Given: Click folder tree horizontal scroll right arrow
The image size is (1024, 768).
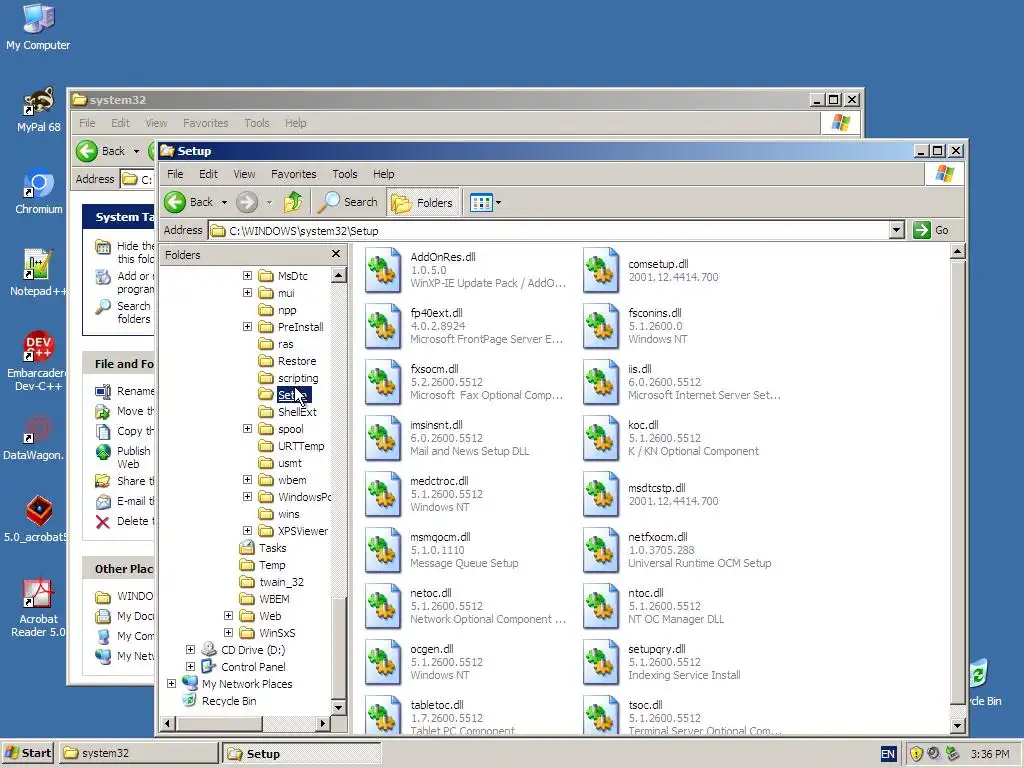Looking at the screenshot, I should (323, 723).
